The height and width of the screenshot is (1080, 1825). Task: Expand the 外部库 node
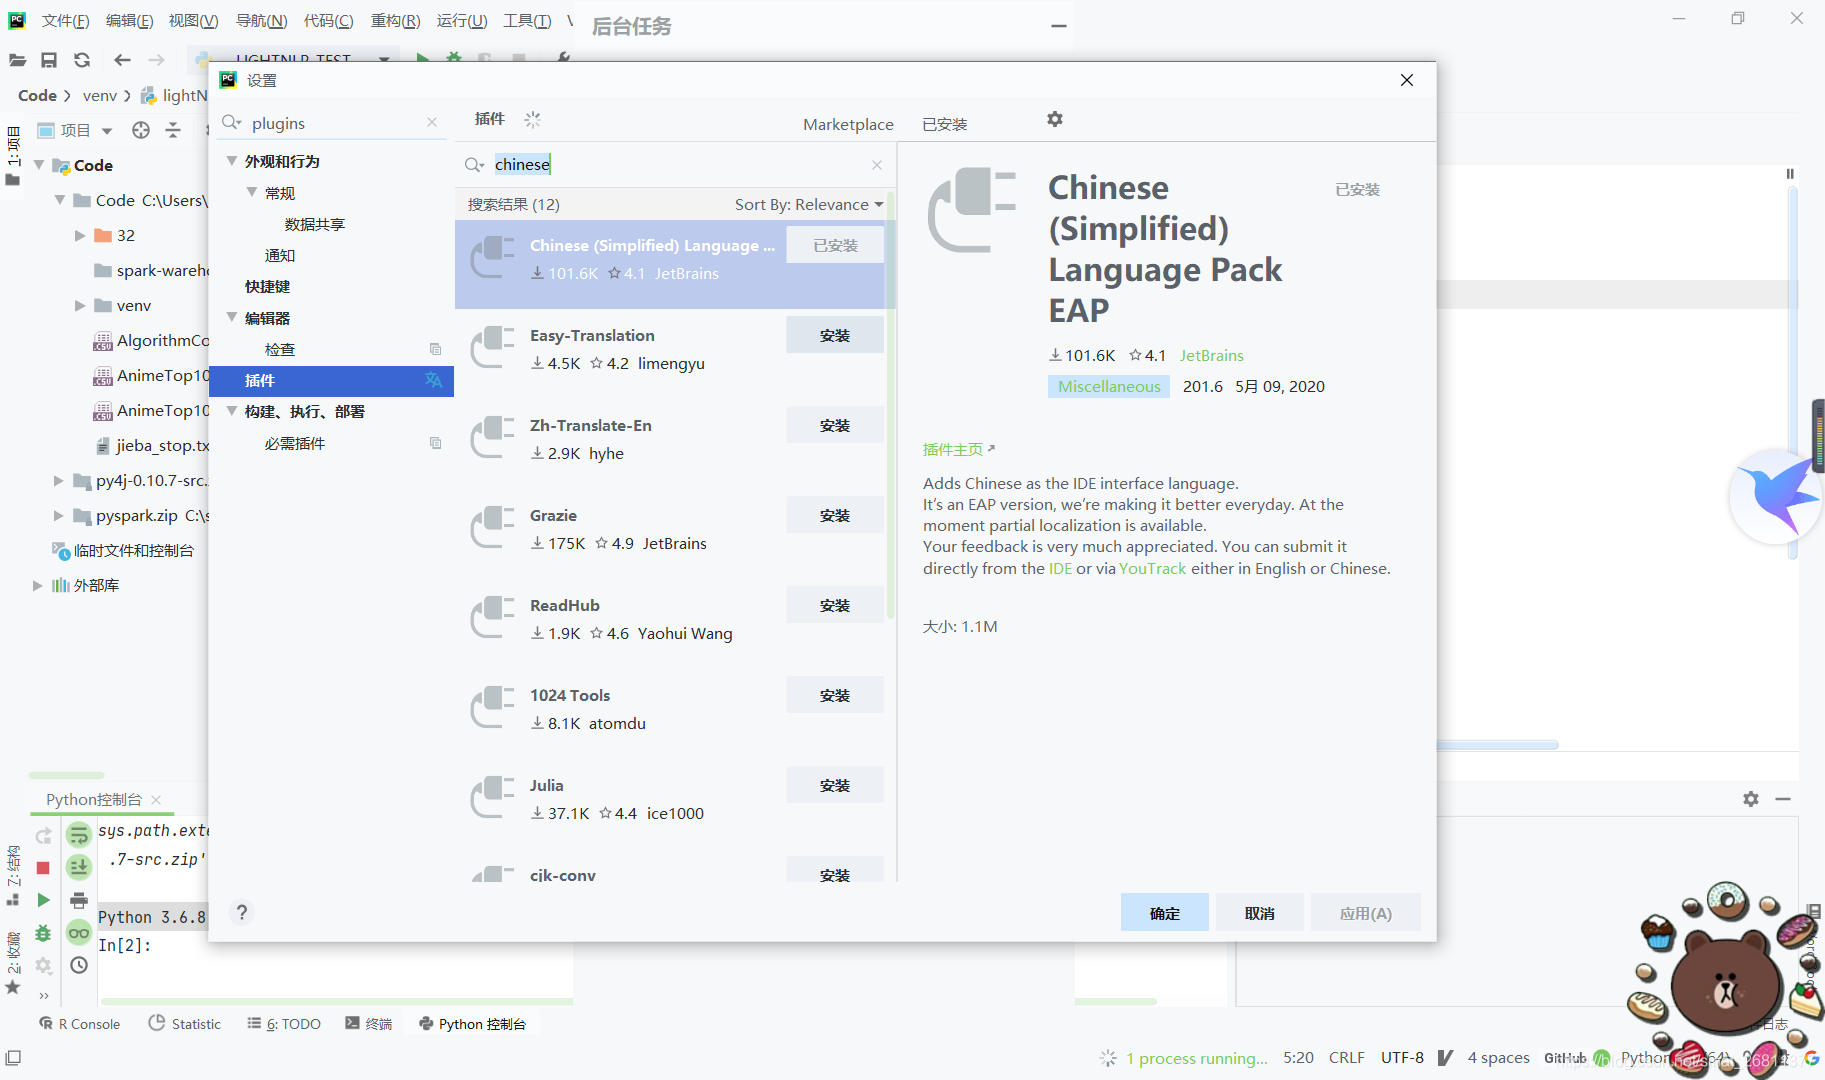pos(38,585)
